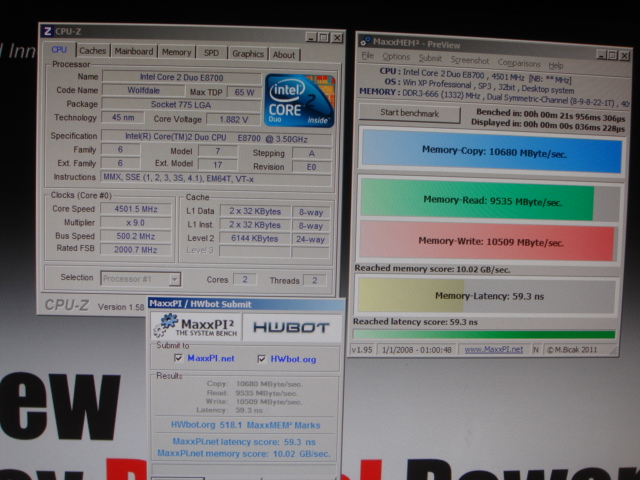Image resolution: width=640 pixels, height=480 pixels.
Task: Click the Revision value E0
Action: 311,167
